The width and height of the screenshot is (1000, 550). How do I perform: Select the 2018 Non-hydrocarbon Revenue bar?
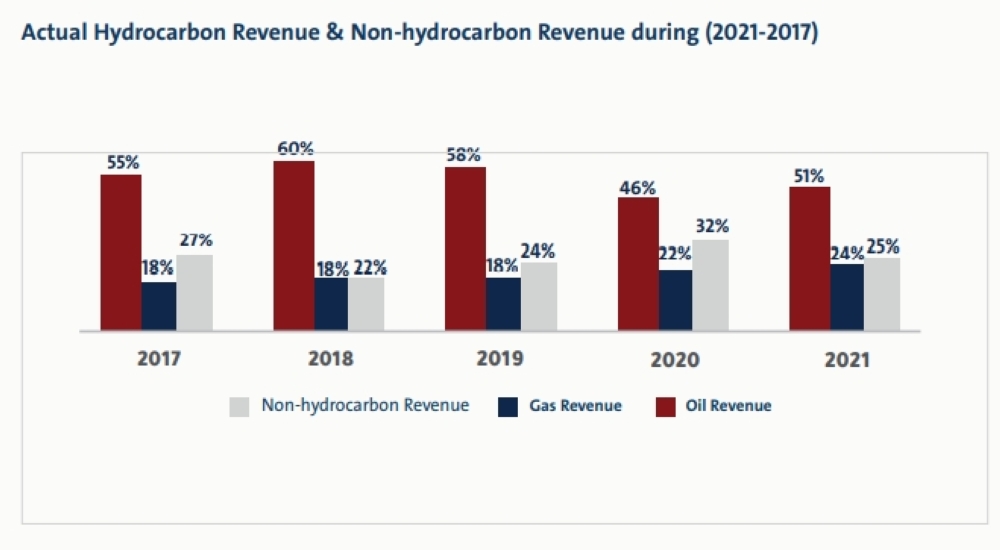pyautogui.click(x=366, y=304)
